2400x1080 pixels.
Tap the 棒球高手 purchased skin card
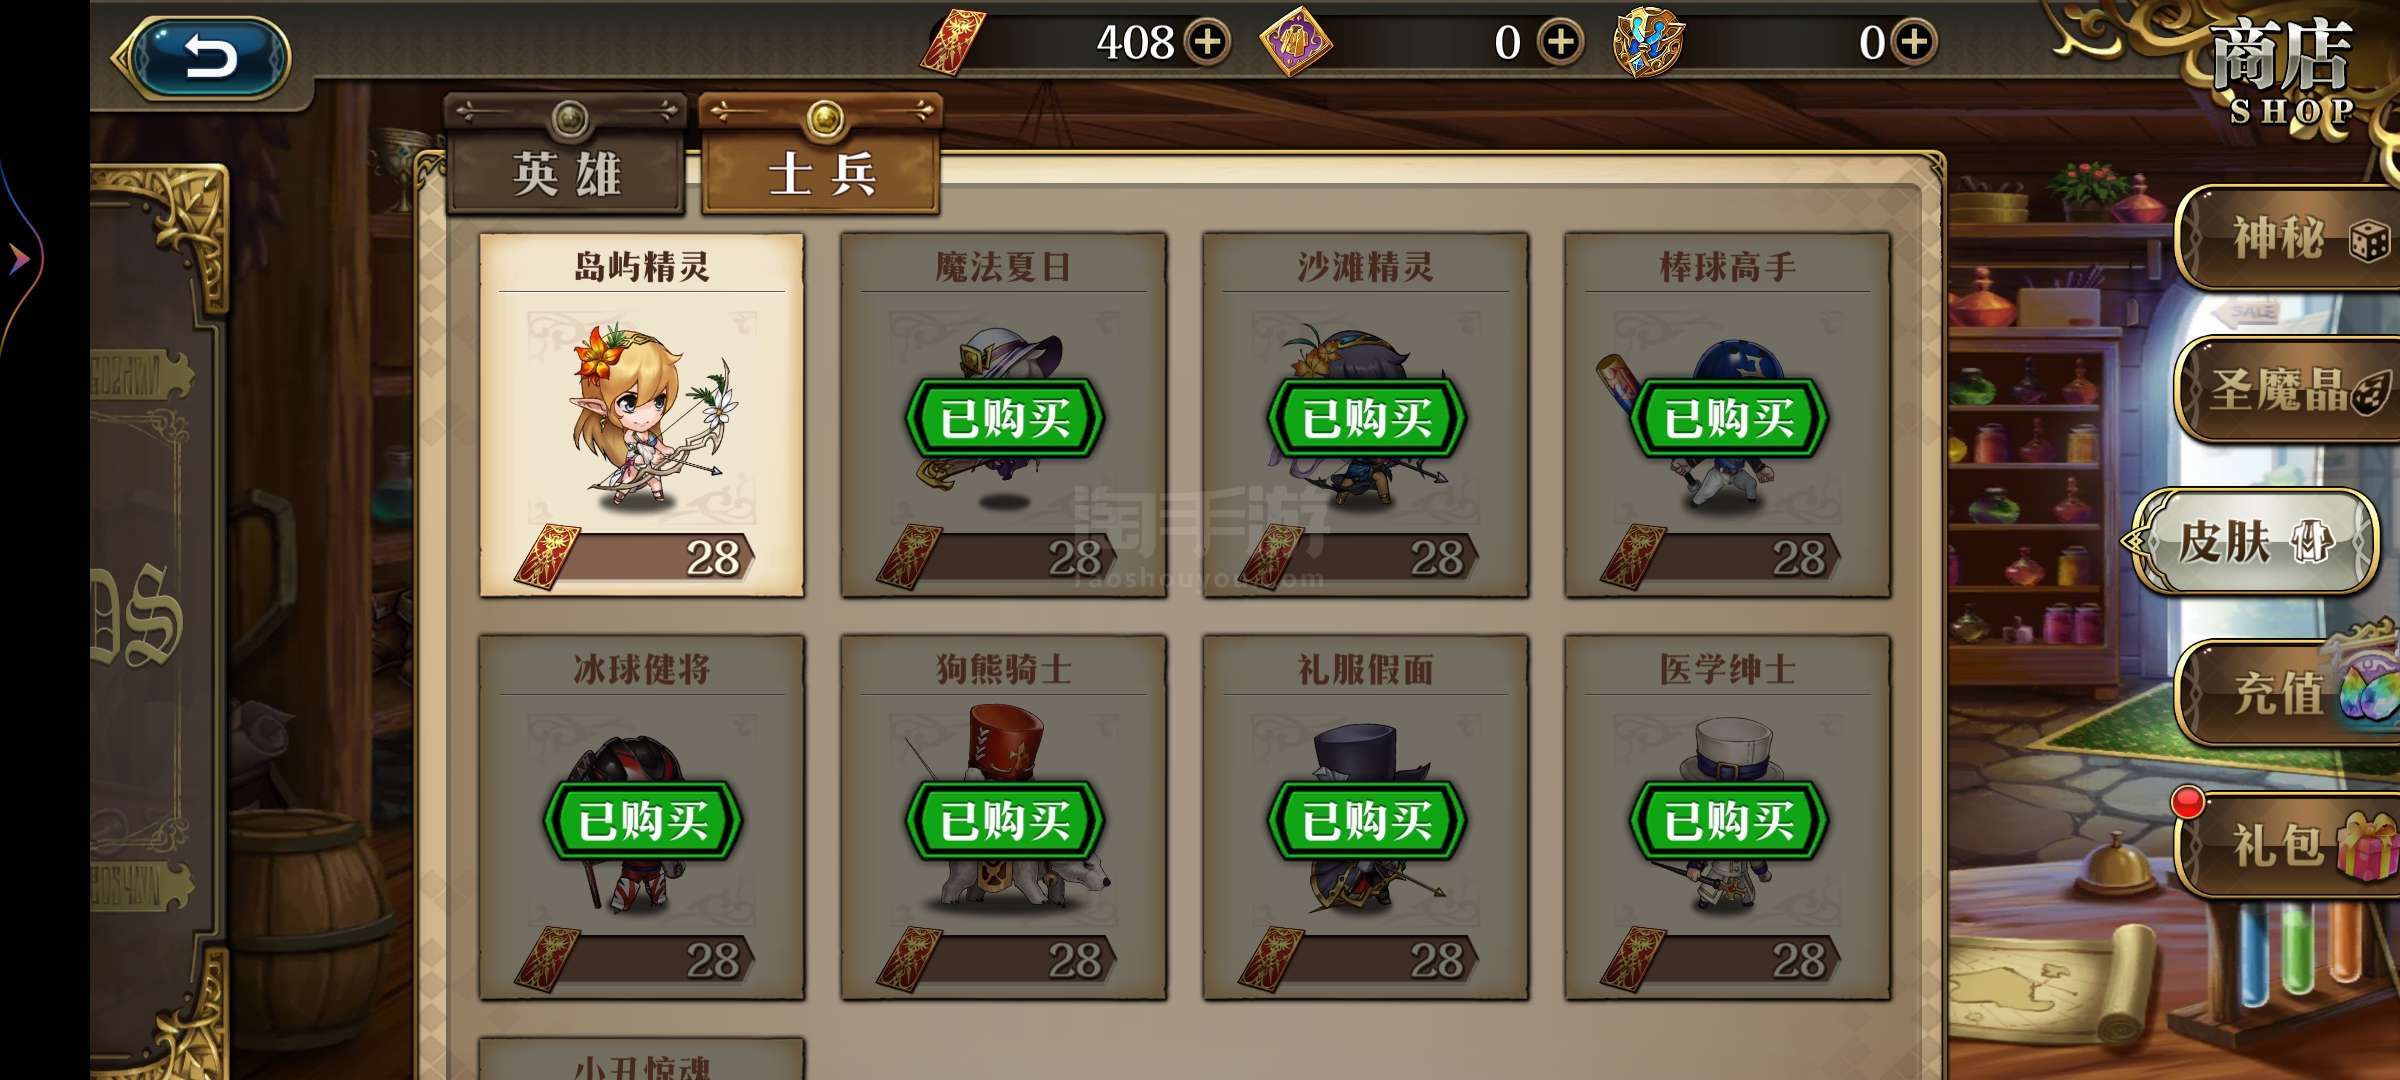(1727, 415)
